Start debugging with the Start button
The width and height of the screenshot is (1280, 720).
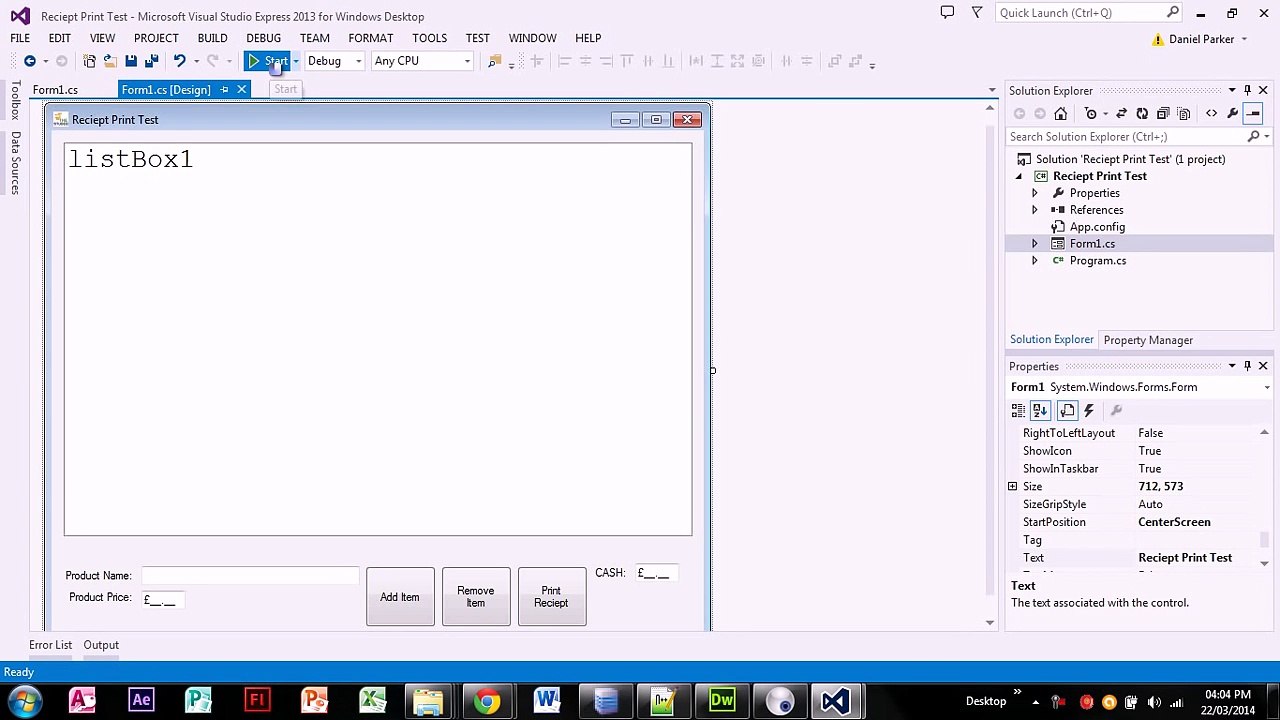tap(269, 61)
